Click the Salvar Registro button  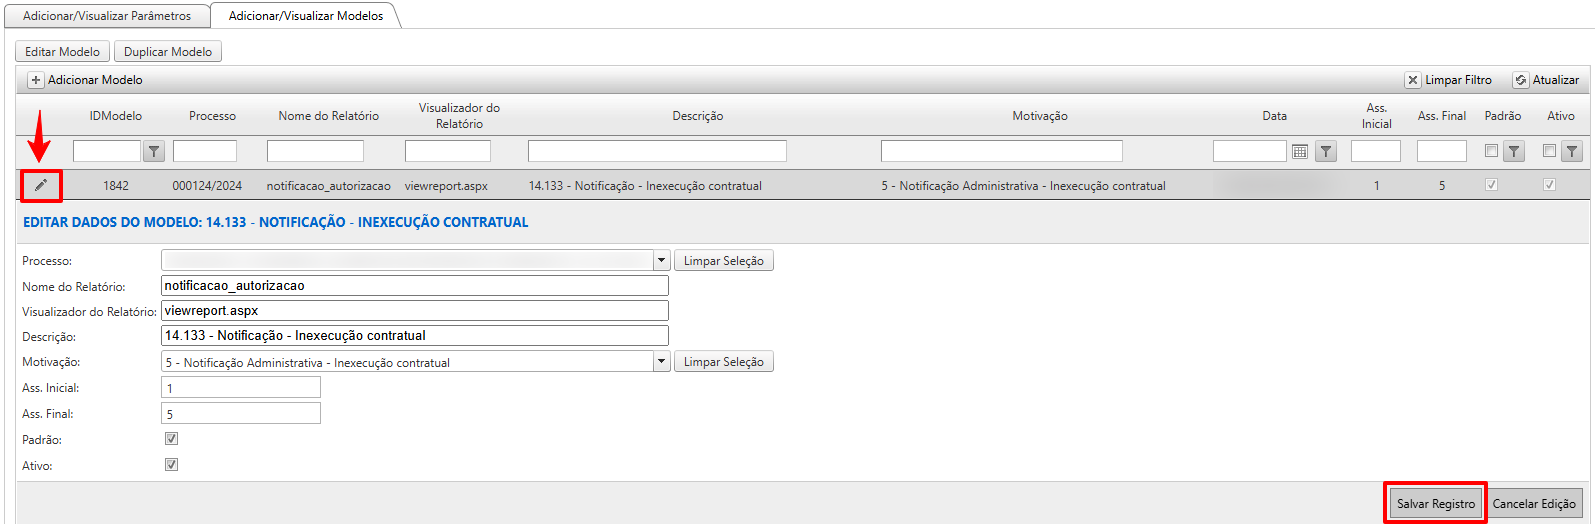(x=1435, y=504)
